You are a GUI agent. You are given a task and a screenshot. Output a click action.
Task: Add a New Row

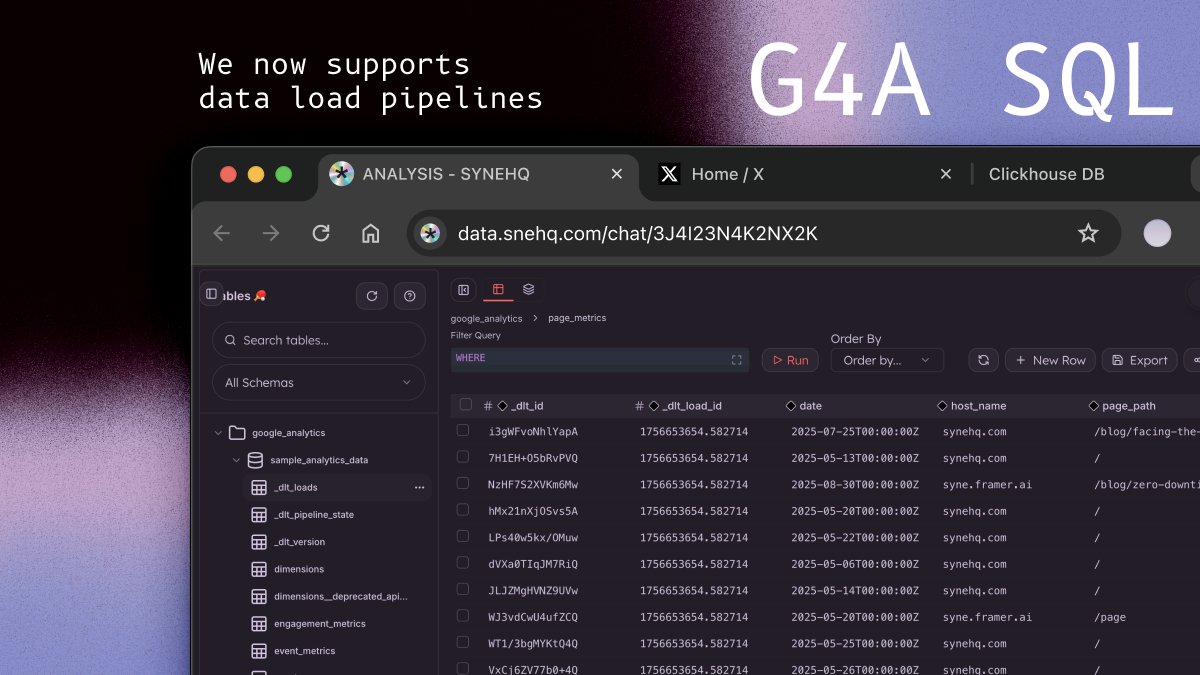click(1050, 360)
